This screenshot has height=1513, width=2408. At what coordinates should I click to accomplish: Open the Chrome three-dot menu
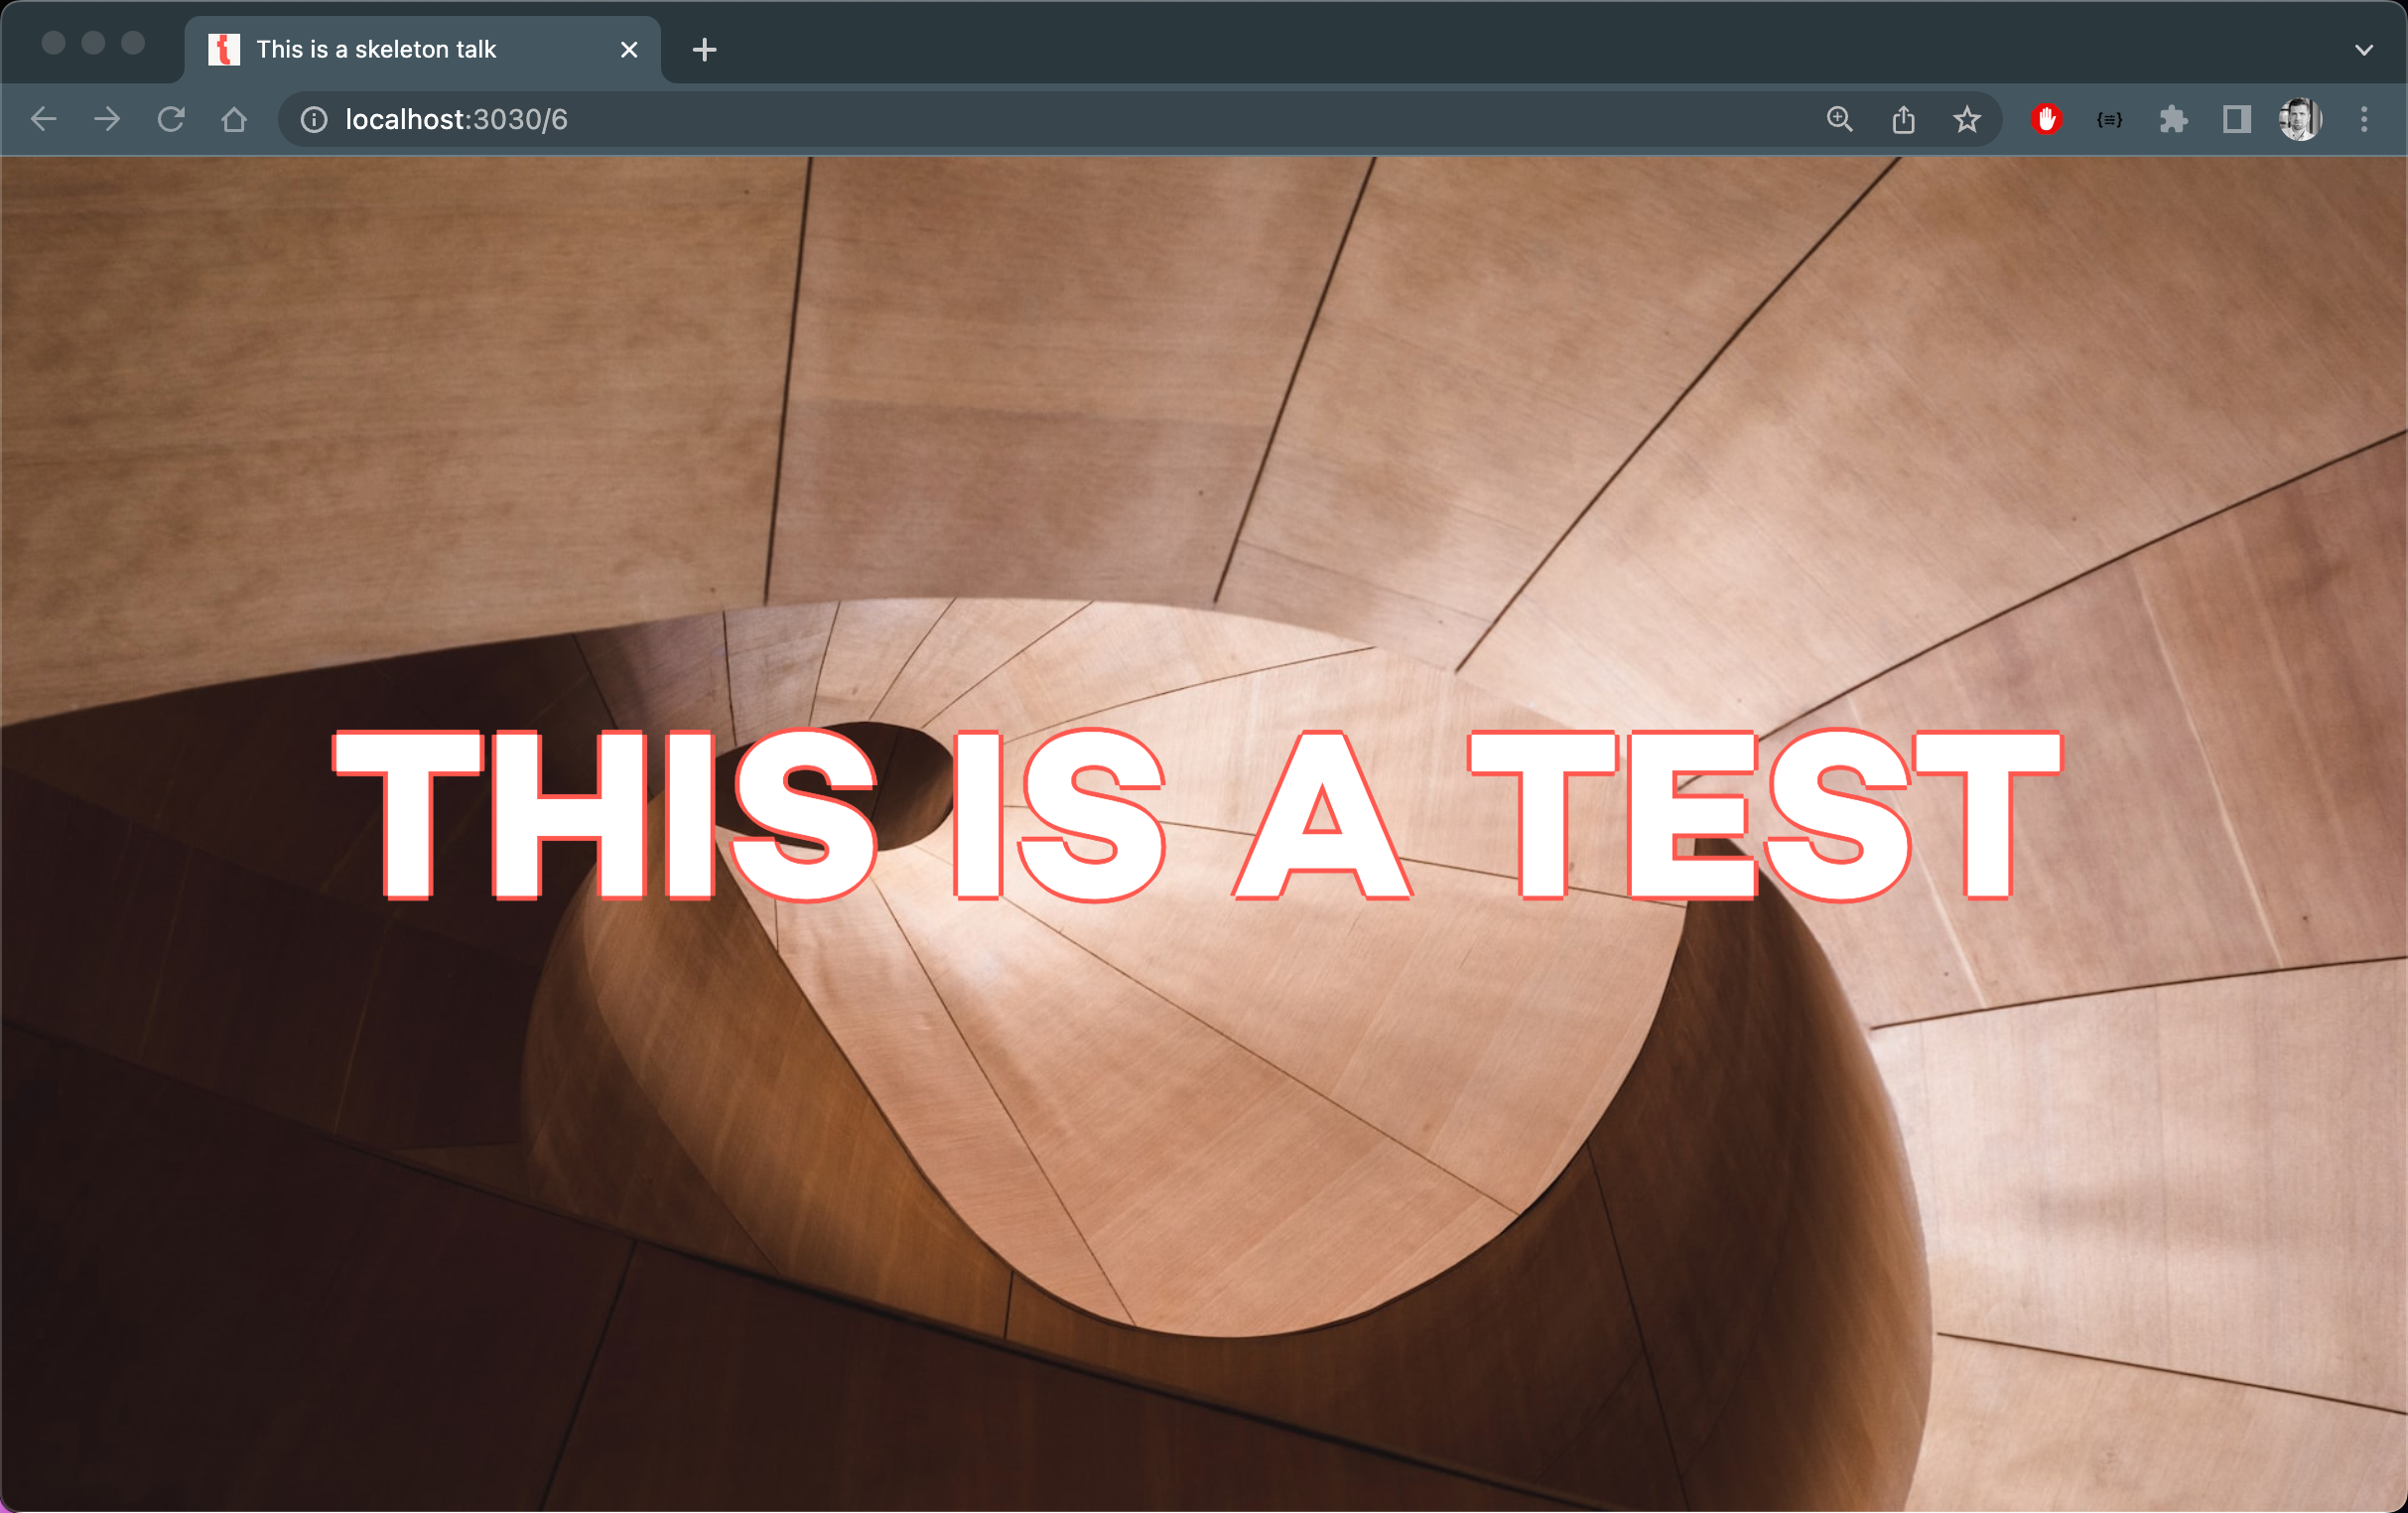[x=2363, y=120]
